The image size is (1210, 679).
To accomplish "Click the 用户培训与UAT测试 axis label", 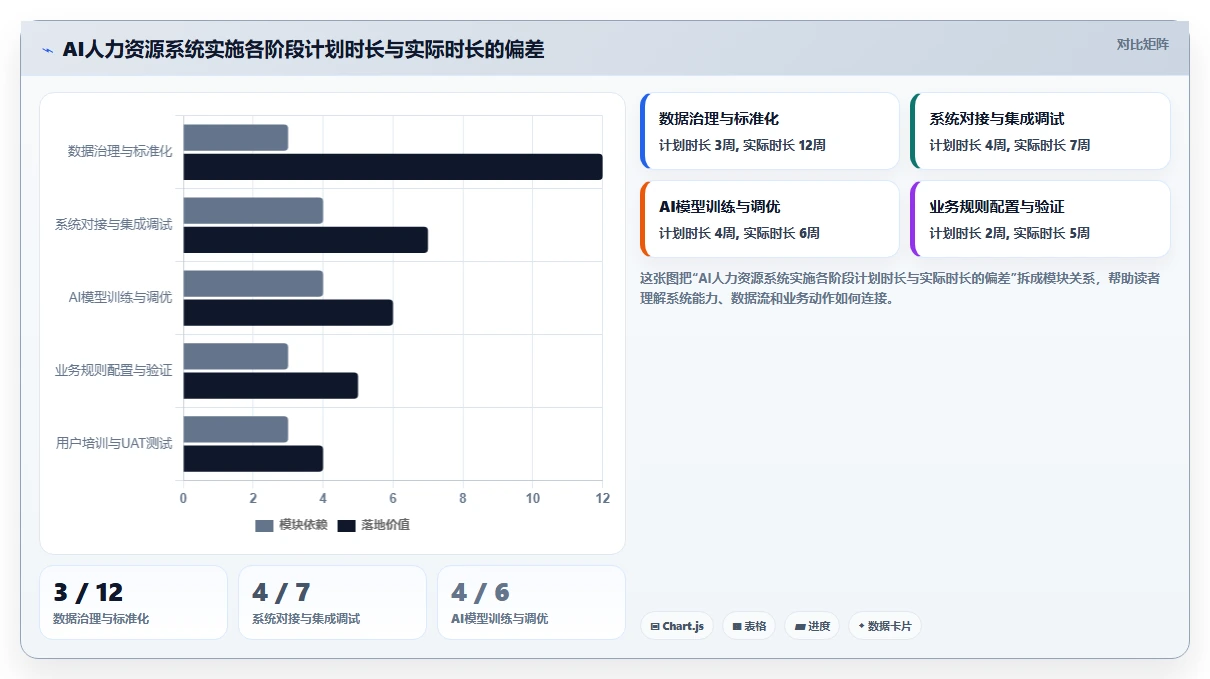I will point(114,443).
